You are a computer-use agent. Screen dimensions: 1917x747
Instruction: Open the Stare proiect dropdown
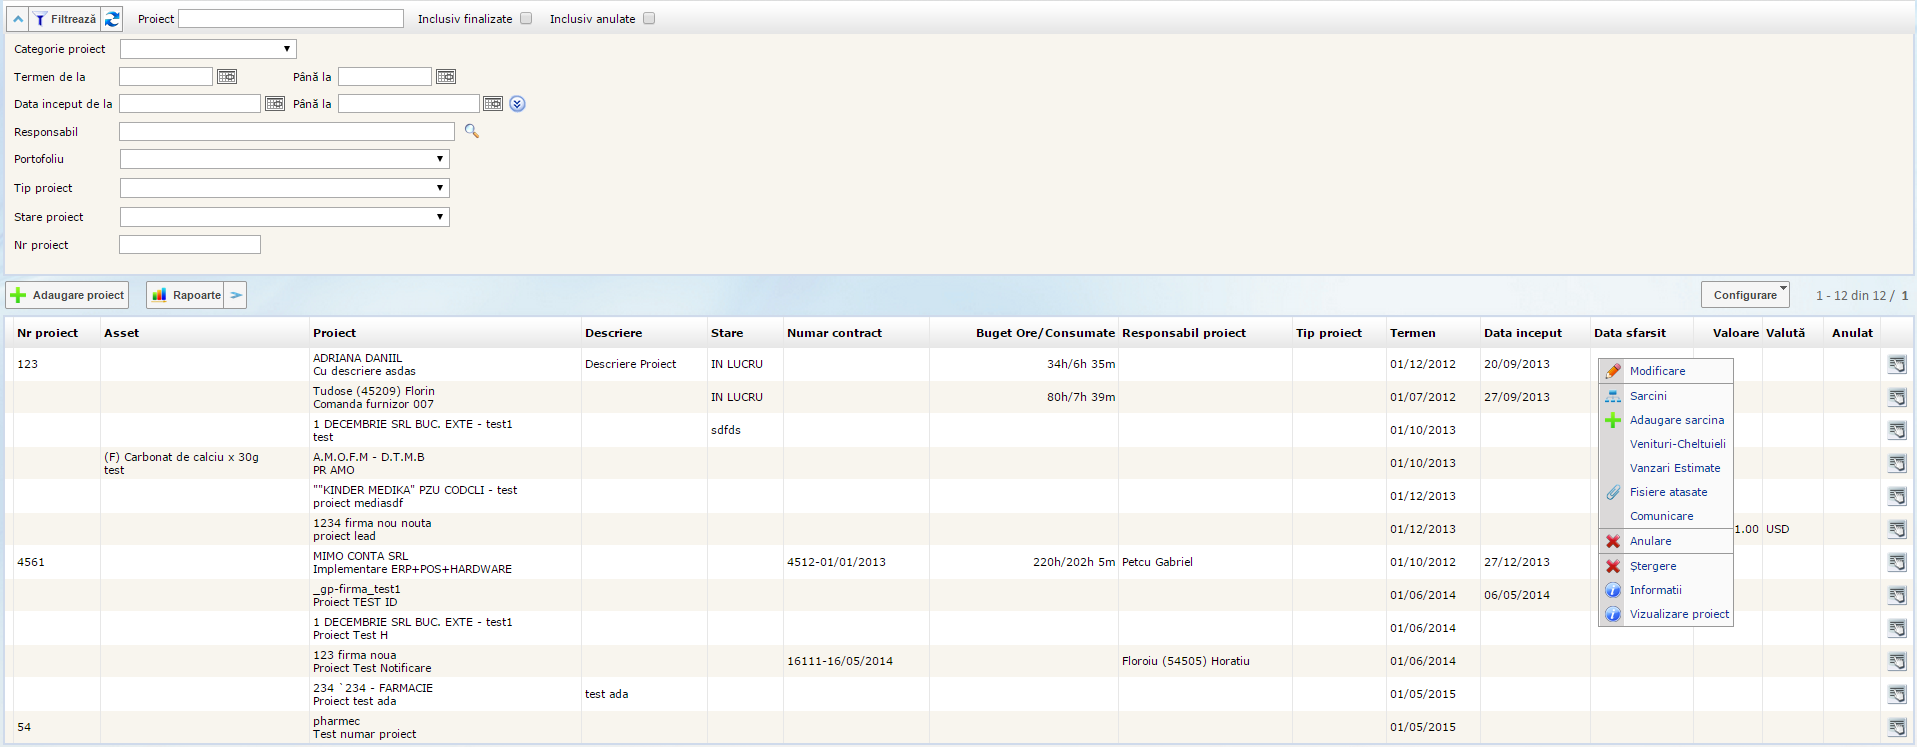click(x=284, y=217)
